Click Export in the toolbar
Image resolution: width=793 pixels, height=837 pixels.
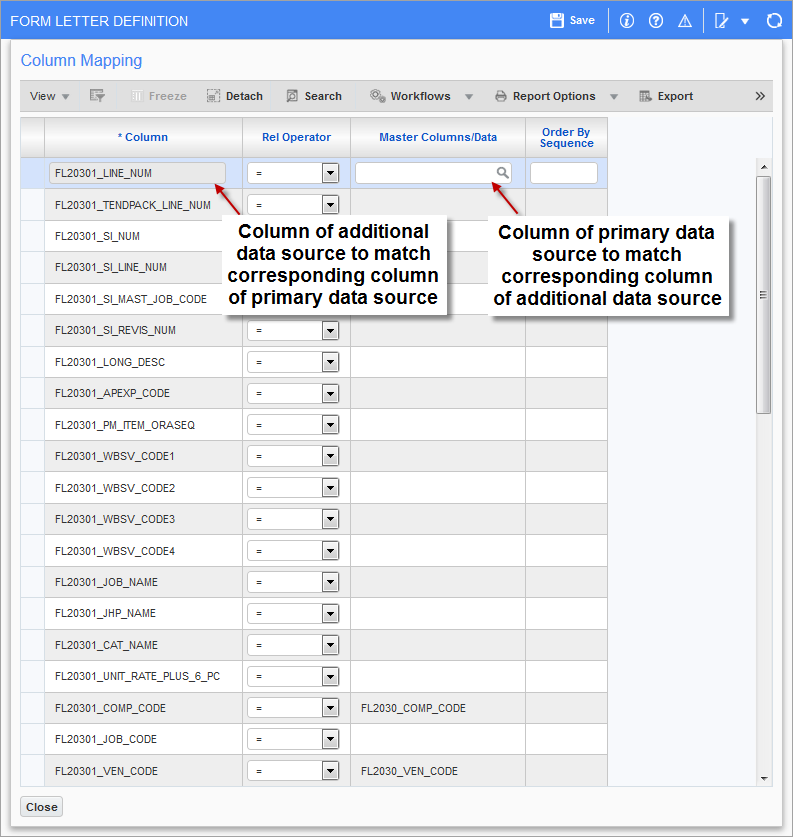(666, 96)
